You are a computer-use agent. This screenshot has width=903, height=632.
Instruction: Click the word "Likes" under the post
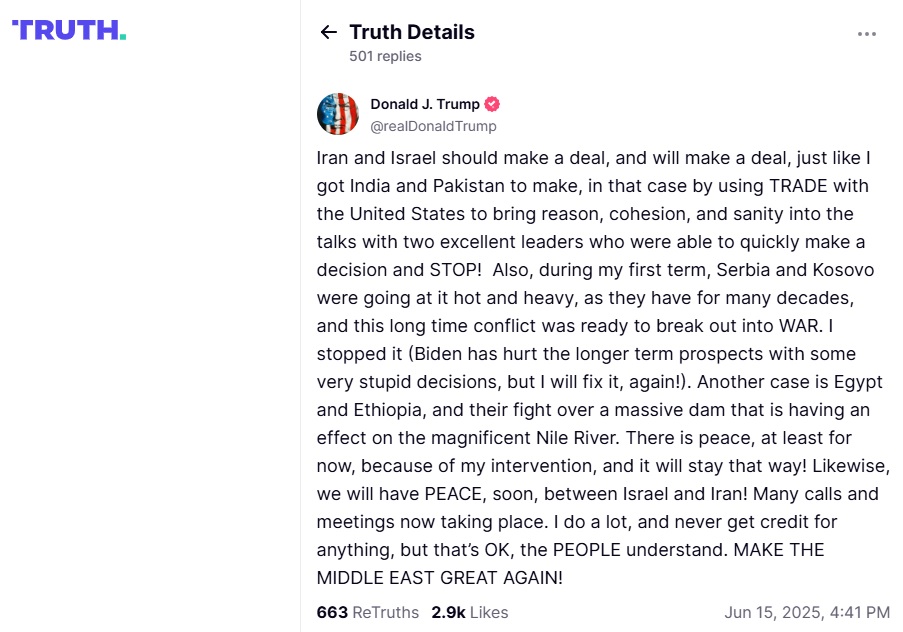(488, 612)
